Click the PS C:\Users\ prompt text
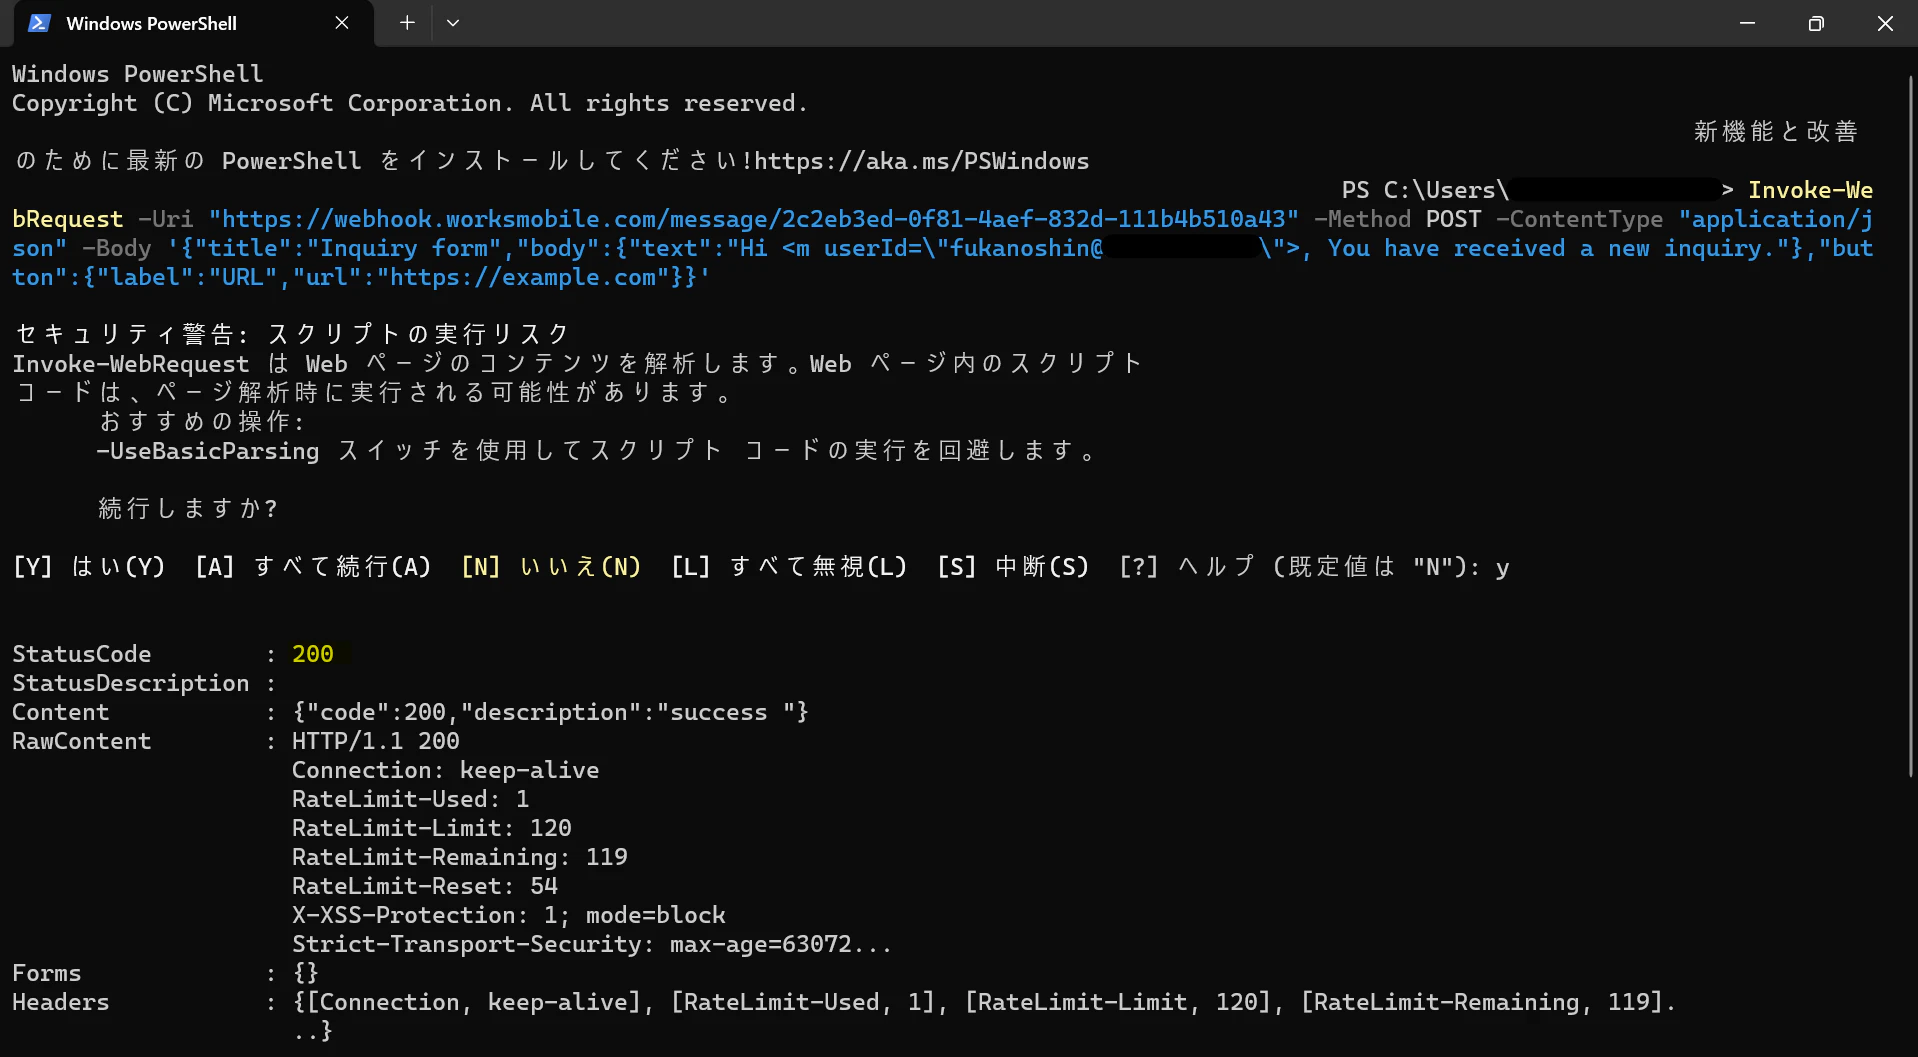This screenshot has height=1057, width=1918. (1425, 190)
